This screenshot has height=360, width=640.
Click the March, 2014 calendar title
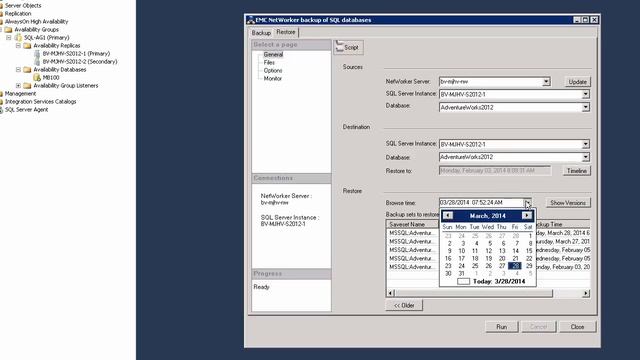point(487,216)
